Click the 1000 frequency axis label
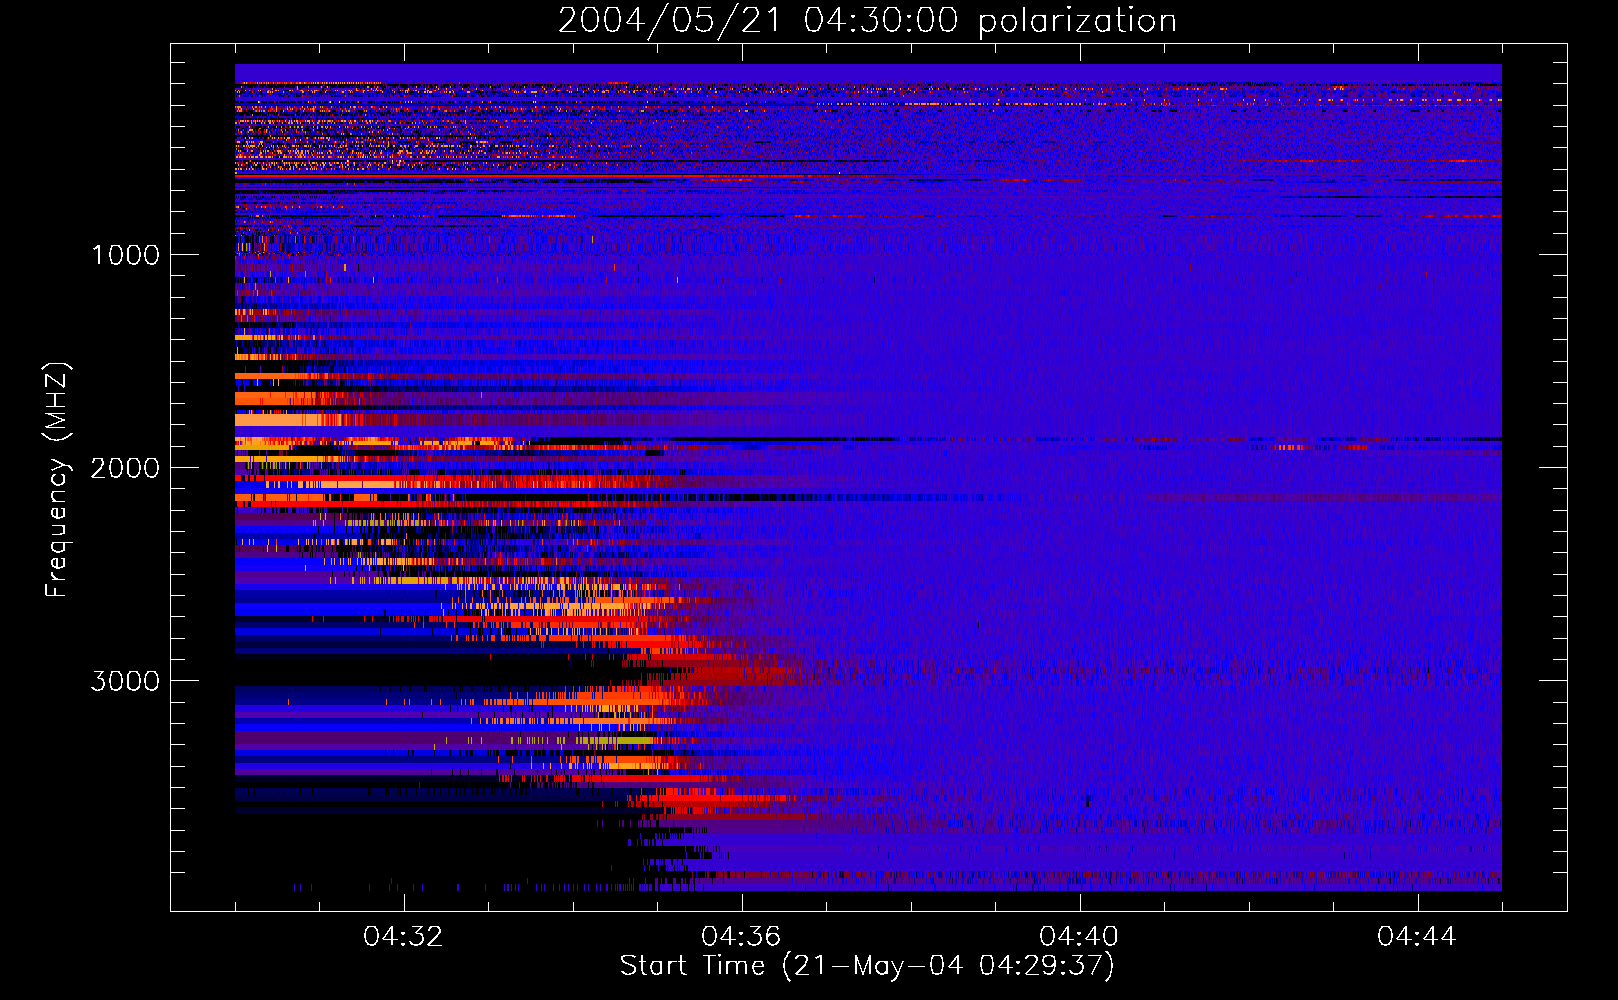This screenshot has width=1618, height=1000. [x=125, y=255]
